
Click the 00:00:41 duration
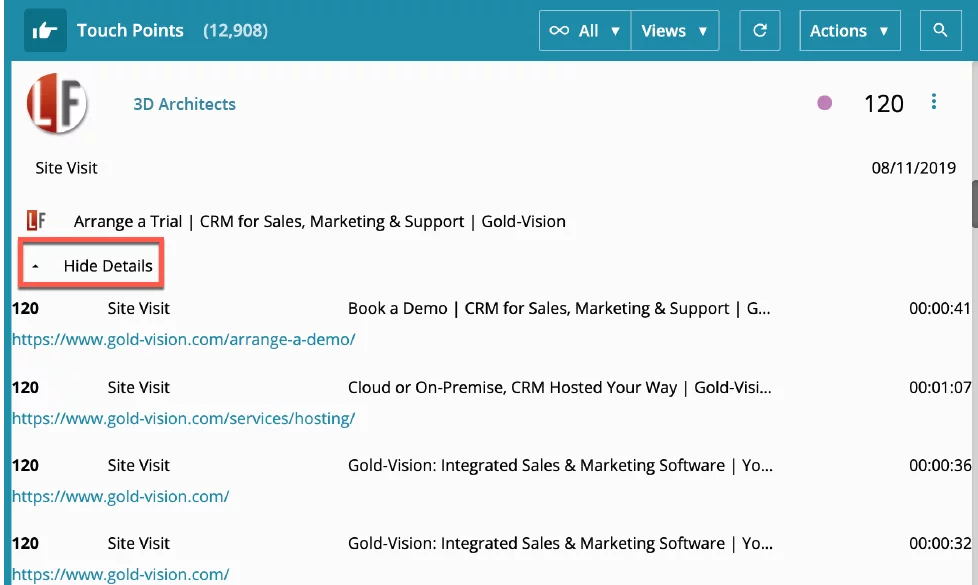coord(940,309)
